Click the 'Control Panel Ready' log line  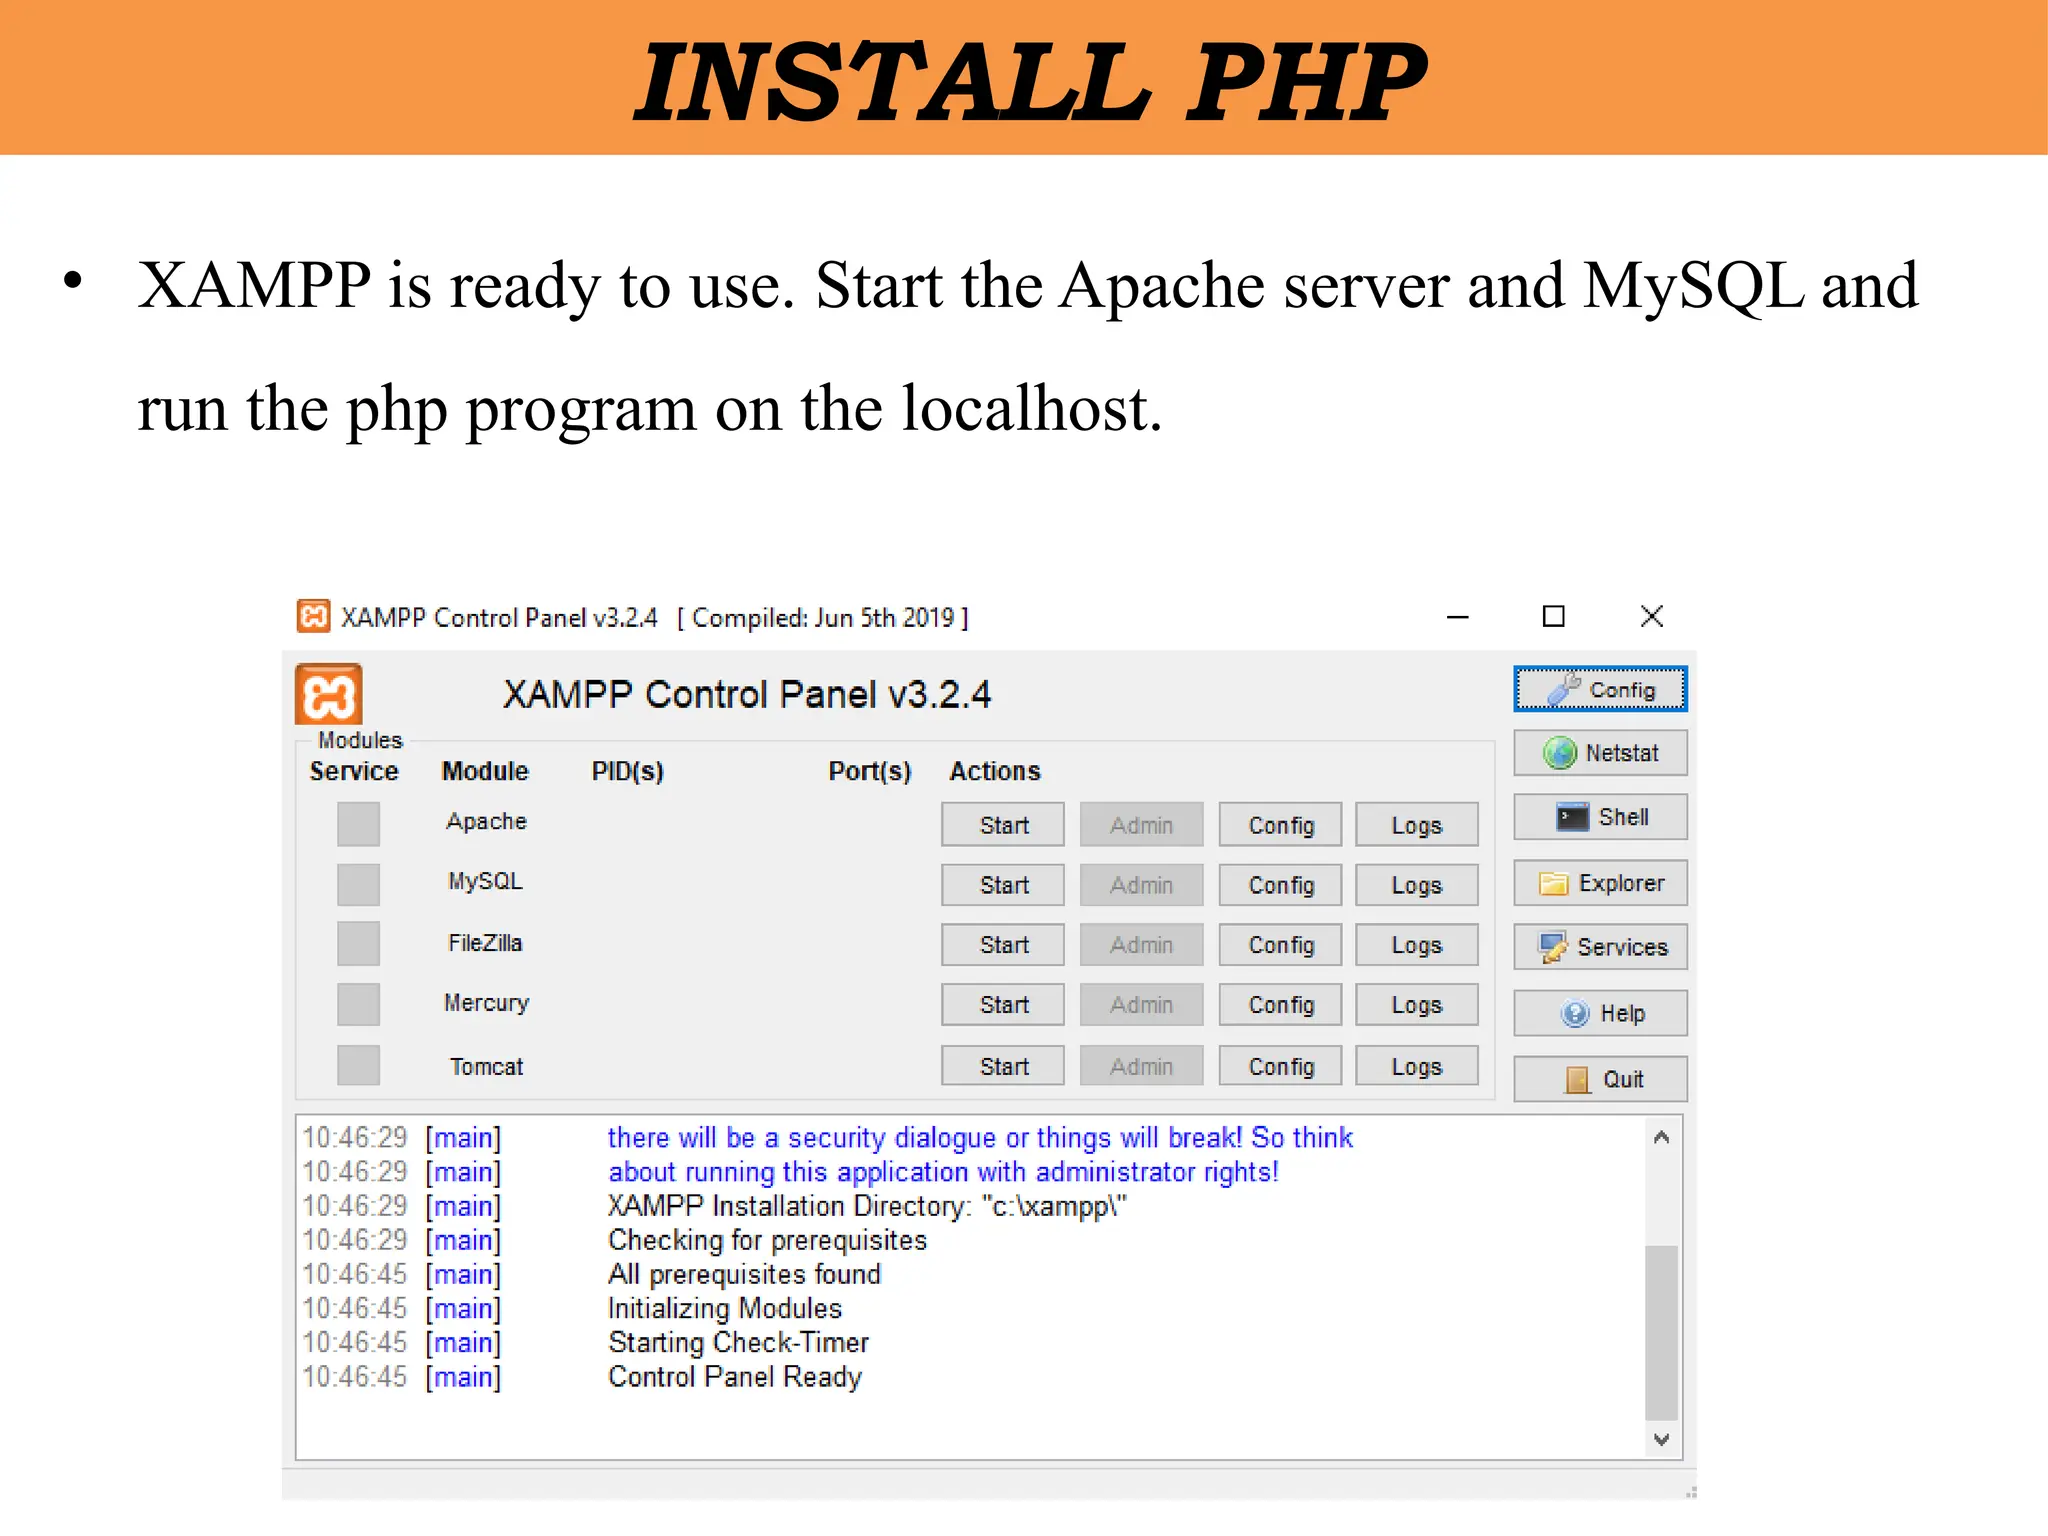click(734, 1377)
